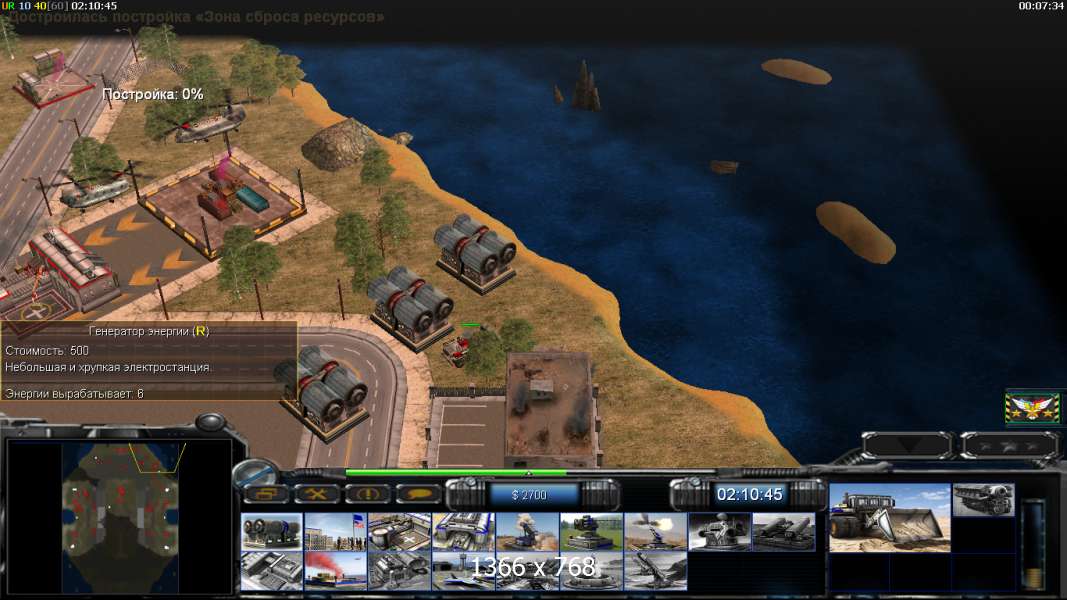Select the missile defense build icon on sand
The image size is (1067, 600).
527,531
